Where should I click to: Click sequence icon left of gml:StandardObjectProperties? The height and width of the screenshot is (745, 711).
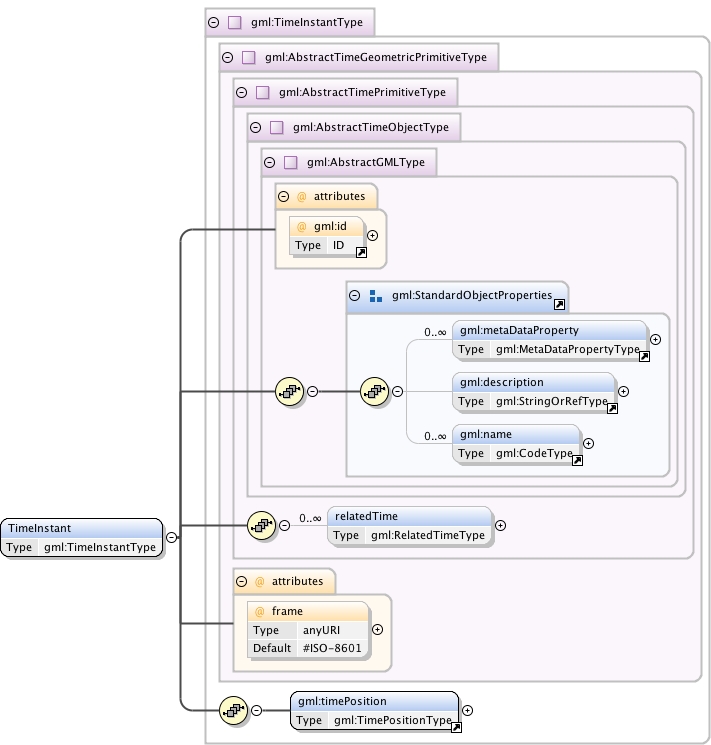pos(289,392)
